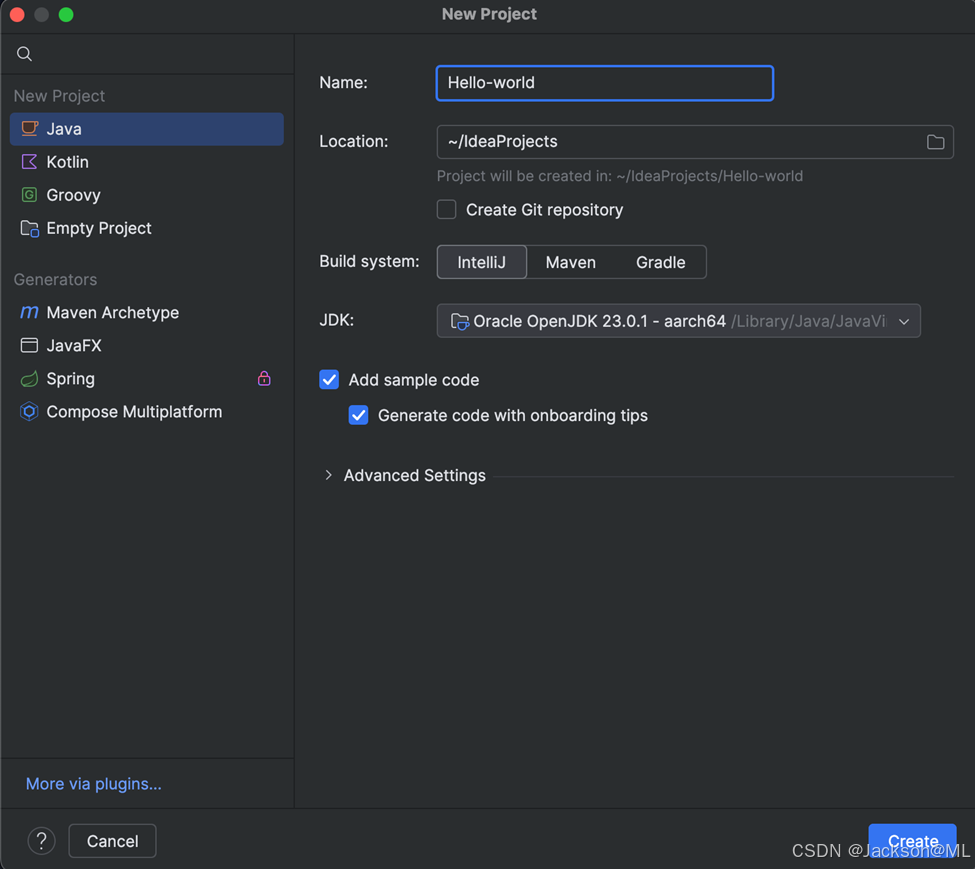The width and height of the screenshot is (975, 869).
Task: Click the Java coffee cup icon
Action: [x=30, y=129]
